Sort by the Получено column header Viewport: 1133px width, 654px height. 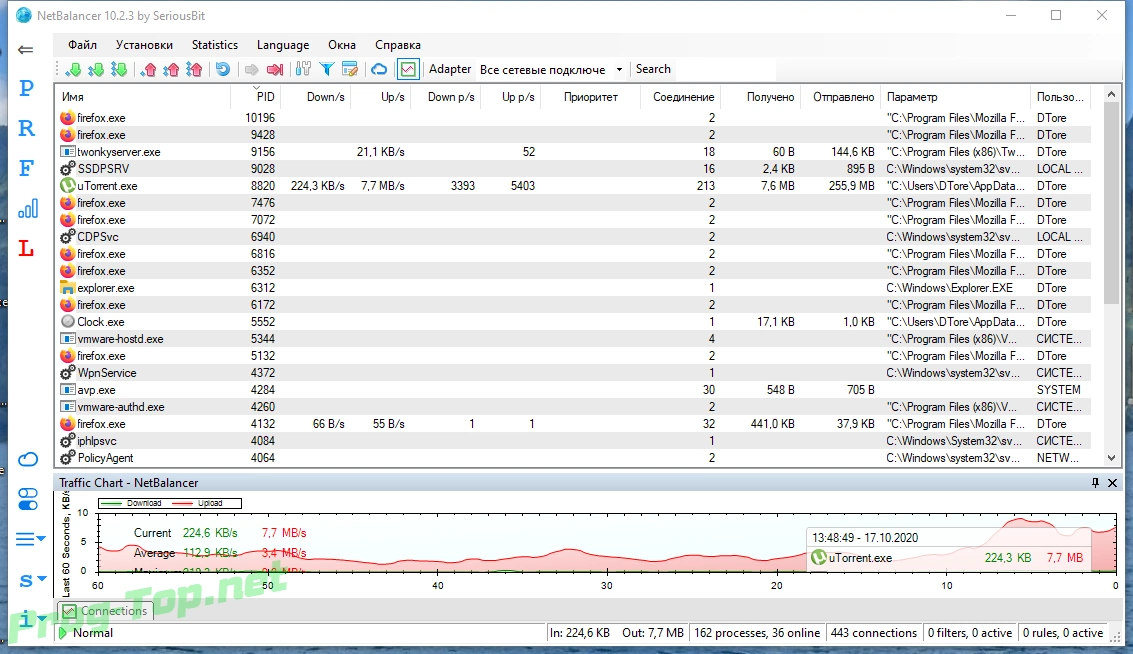[x=761, y=97]
